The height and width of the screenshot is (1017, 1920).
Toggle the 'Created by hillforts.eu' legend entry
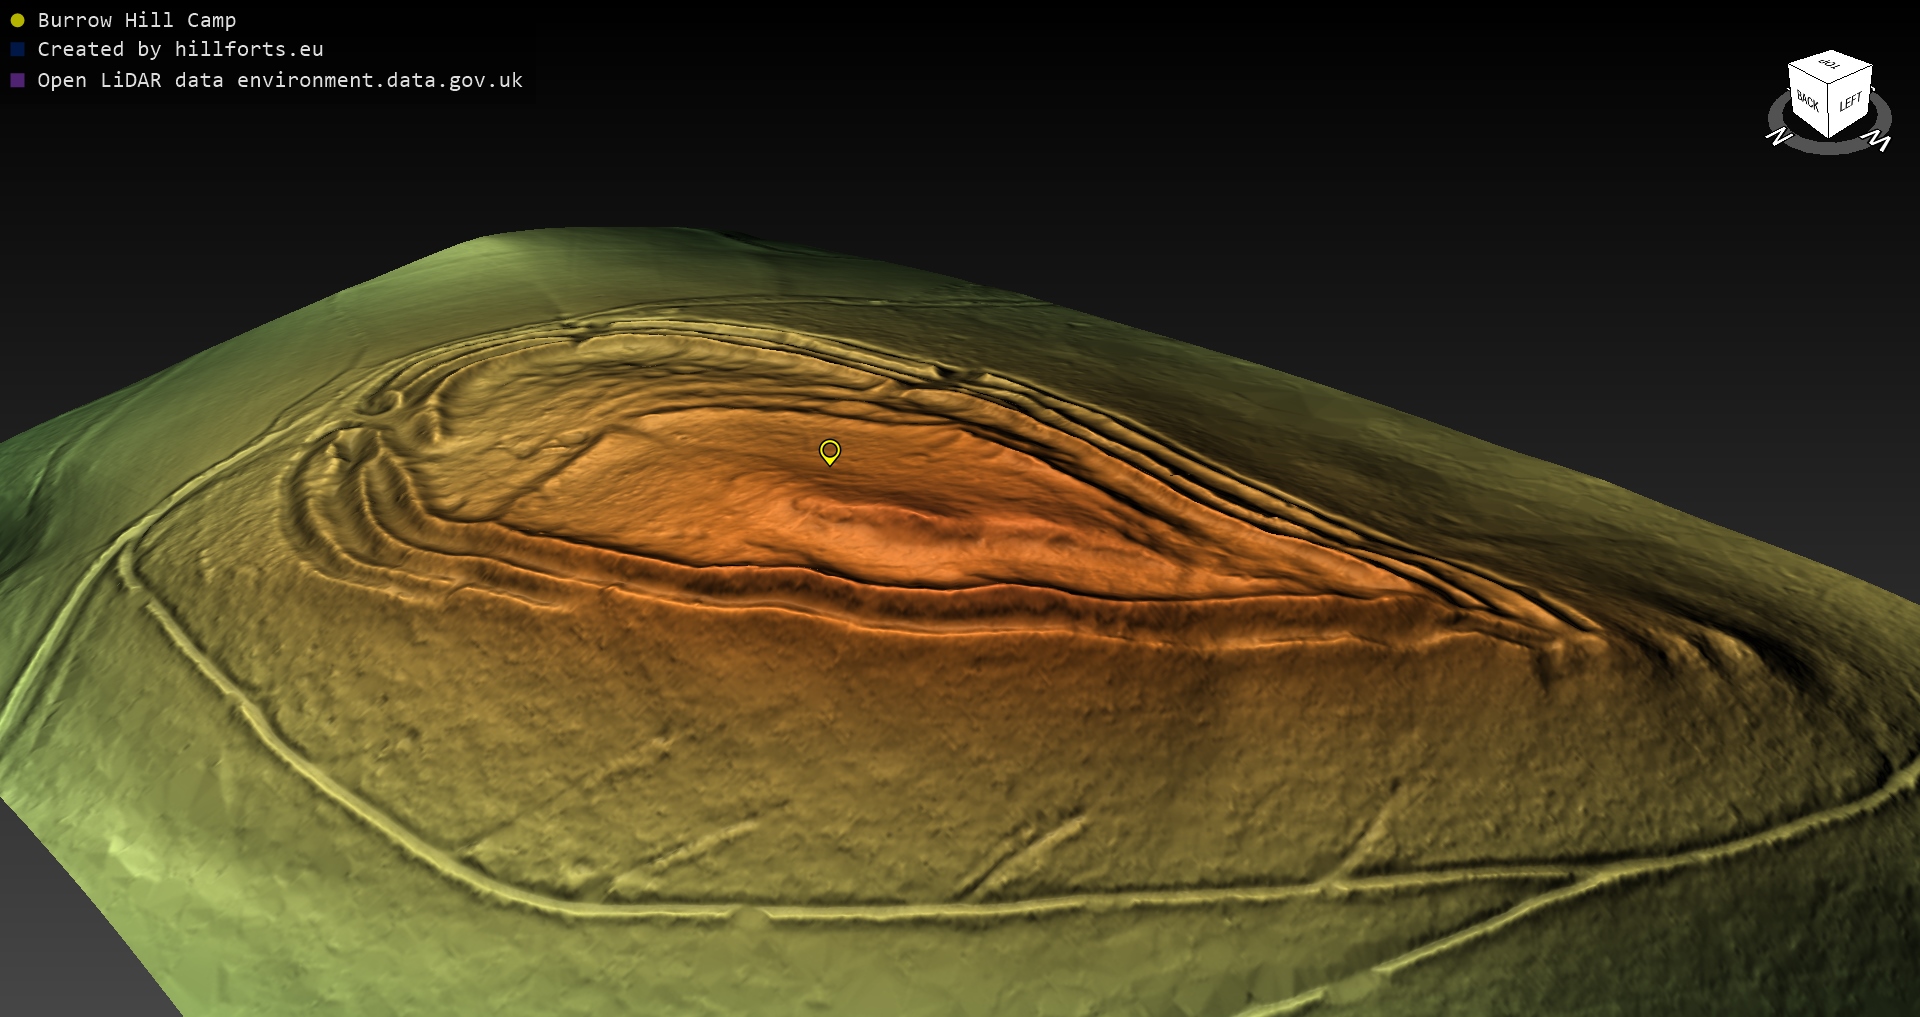(x=180, y=49)
